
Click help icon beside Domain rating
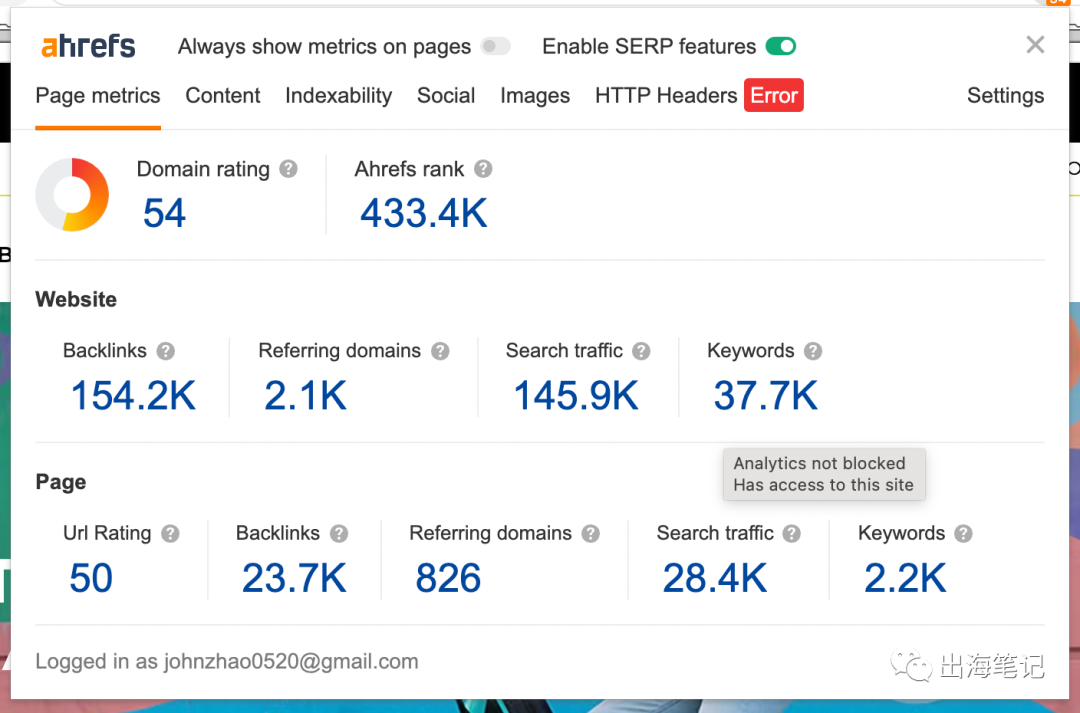(x=289, y=169)
